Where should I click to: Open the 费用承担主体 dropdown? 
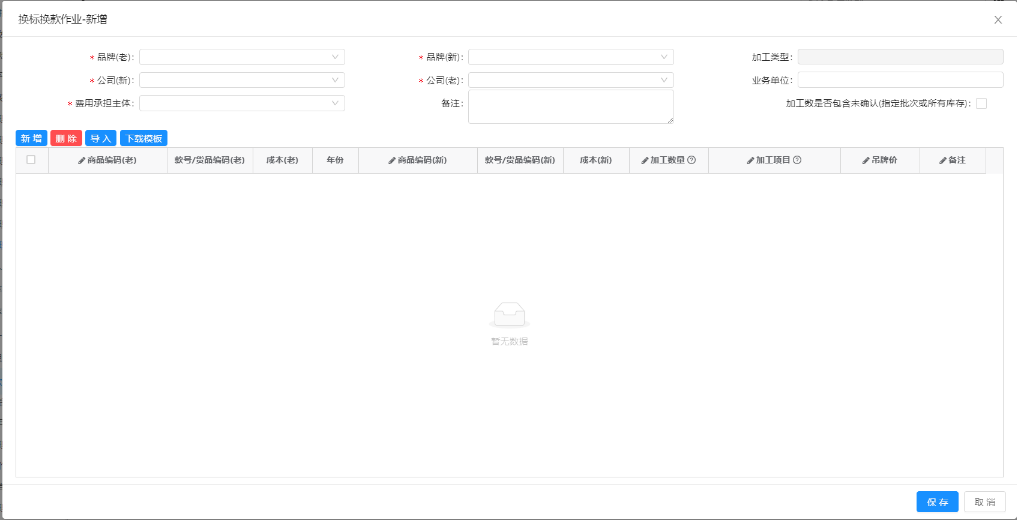tap(241, 103)
